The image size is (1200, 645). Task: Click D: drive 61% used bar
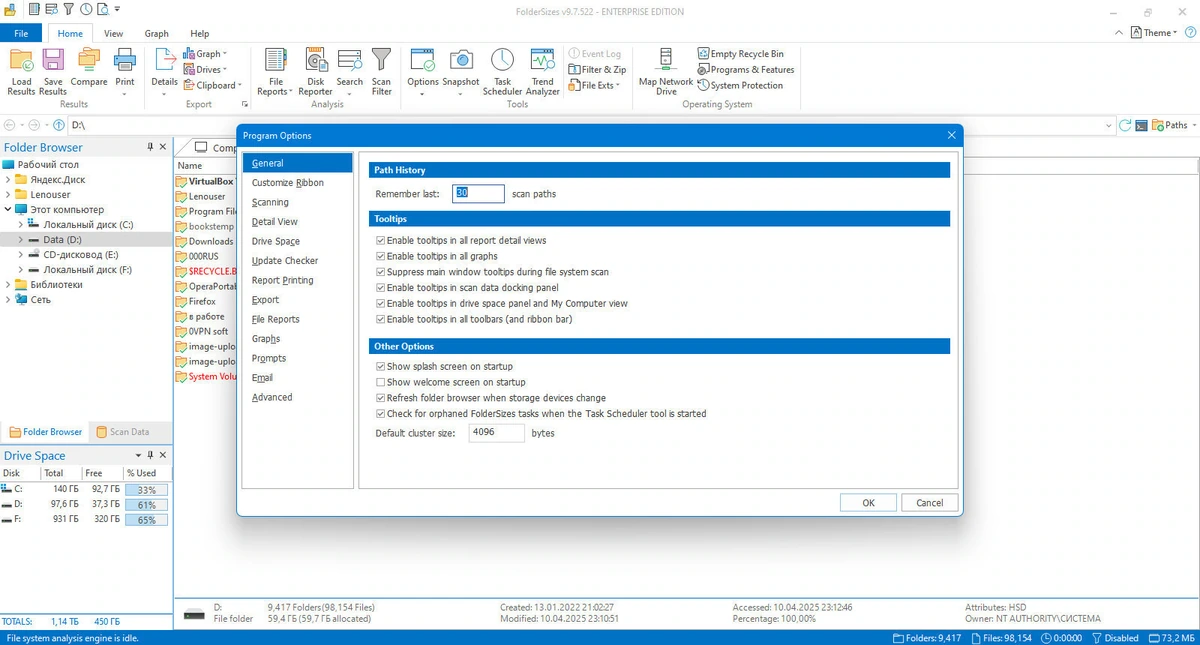[x=147, y=505]
